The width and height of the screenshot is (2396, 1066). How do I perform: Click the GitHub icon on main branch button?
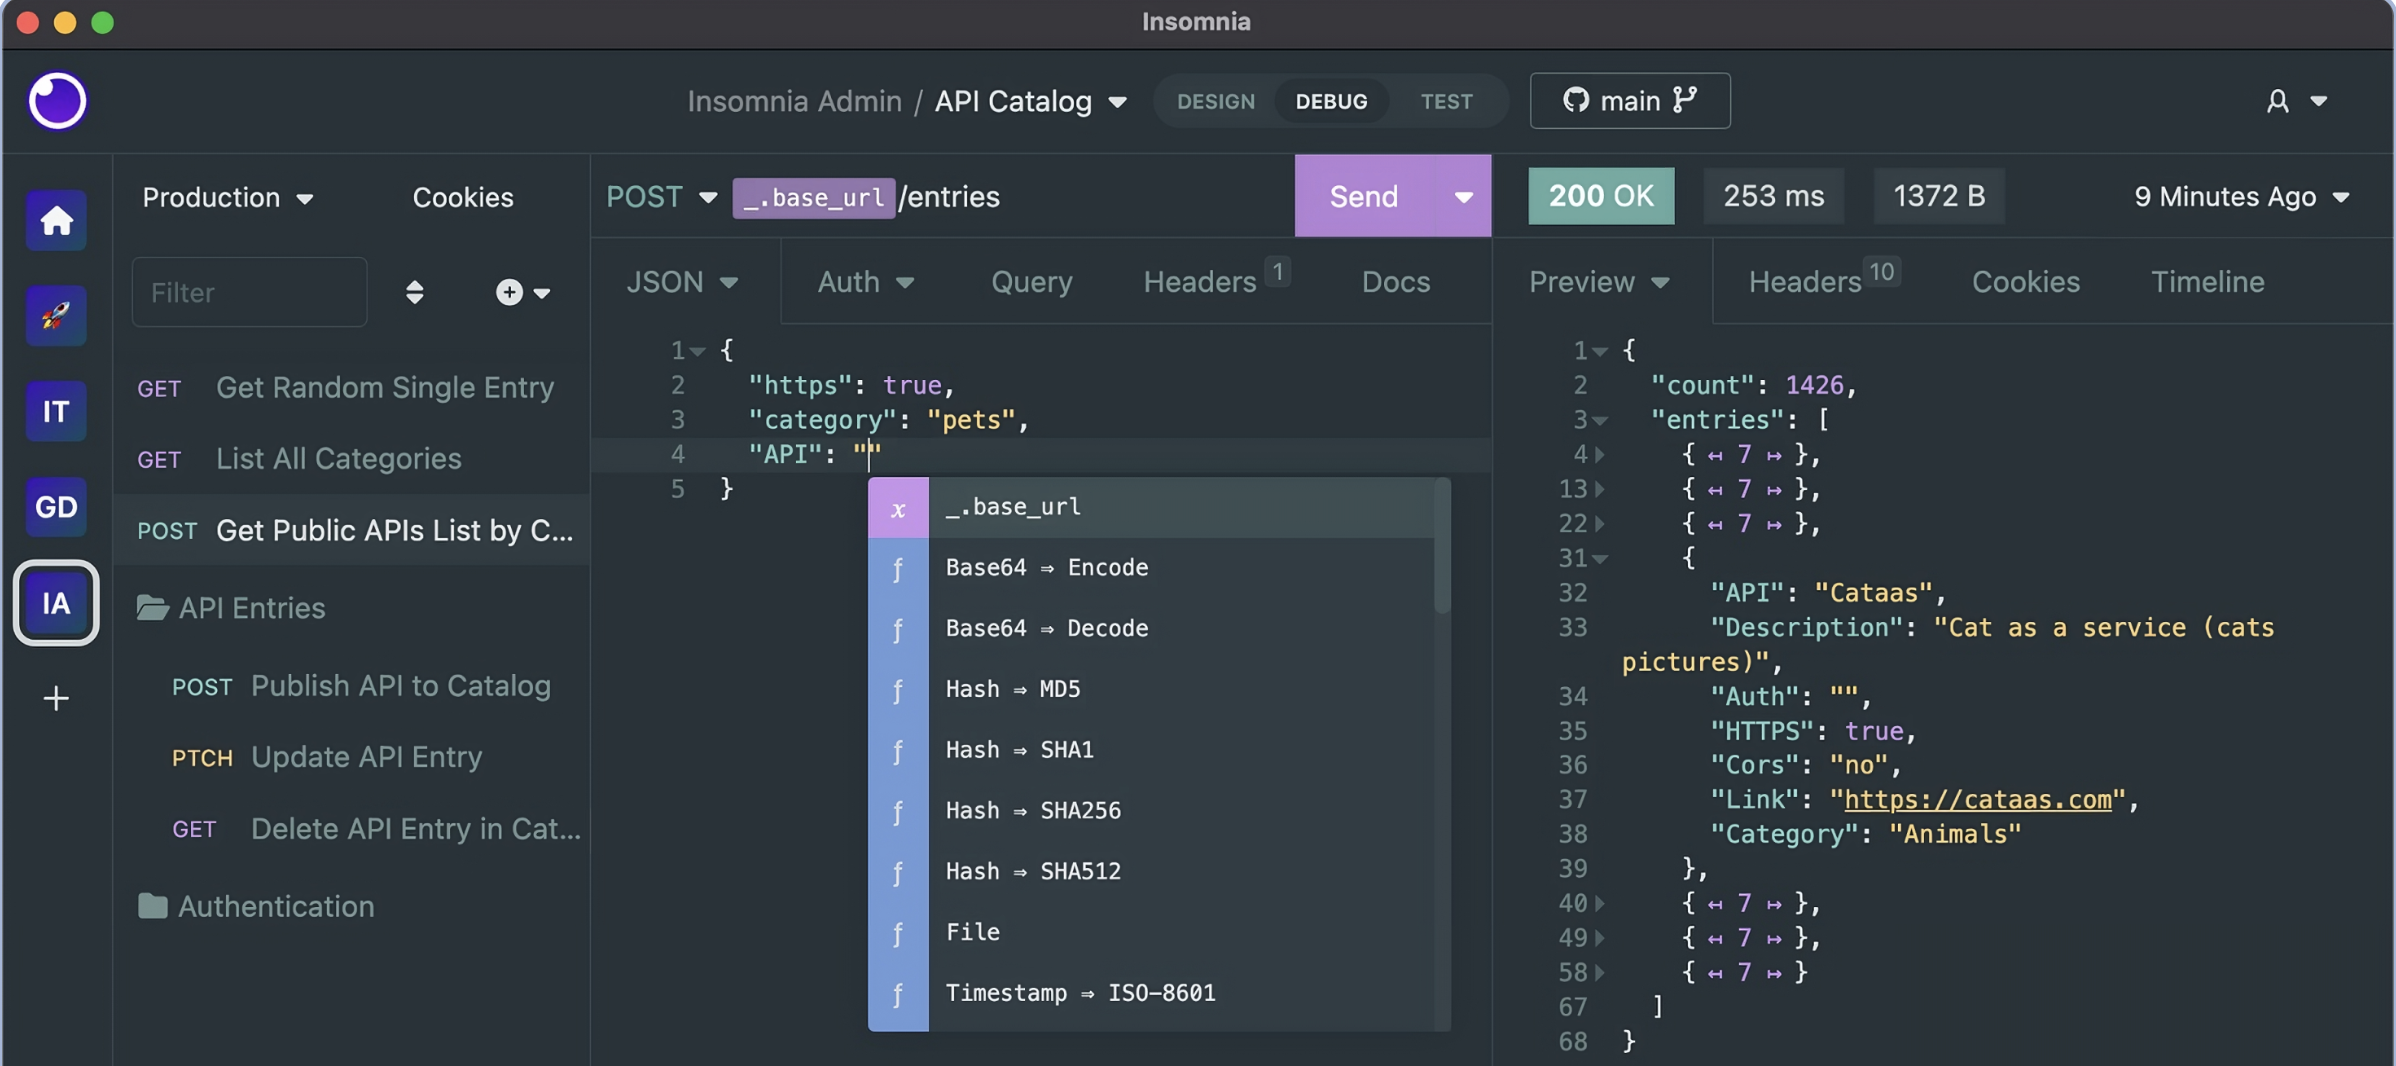(1575, 100)
